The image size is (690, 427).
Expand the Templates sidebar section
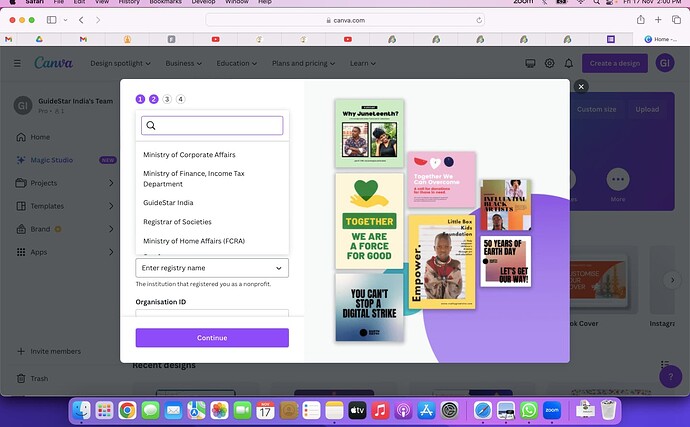(111, 206)
